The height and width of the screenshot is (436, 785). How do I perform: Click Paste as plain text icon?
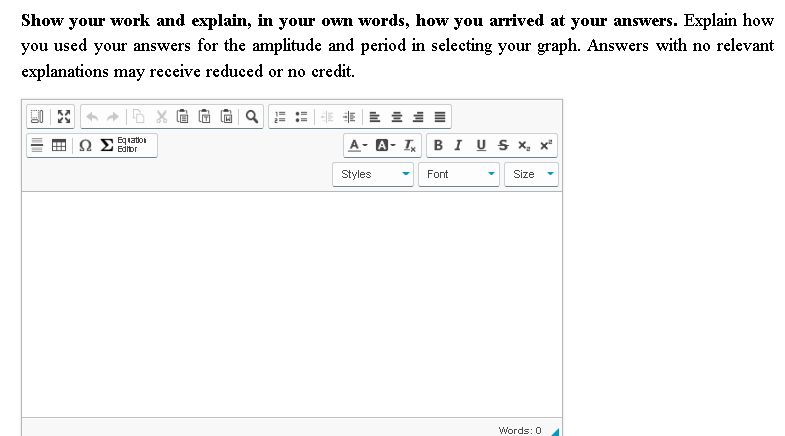tap(205, 117)
